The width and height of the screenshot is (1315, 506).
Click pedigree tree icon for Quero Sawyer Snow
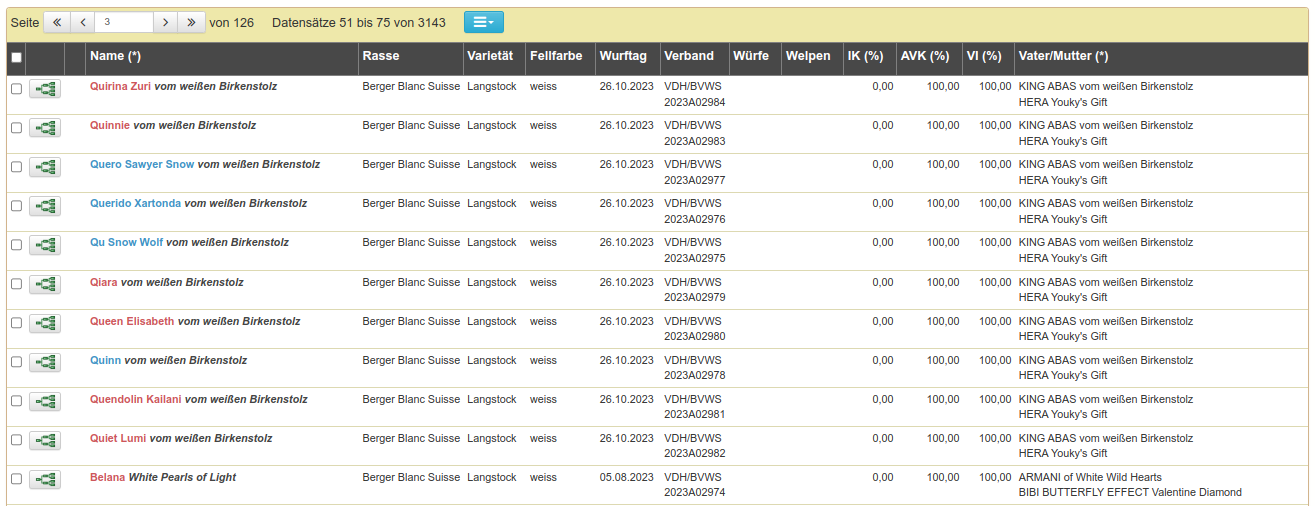(45, 167)
